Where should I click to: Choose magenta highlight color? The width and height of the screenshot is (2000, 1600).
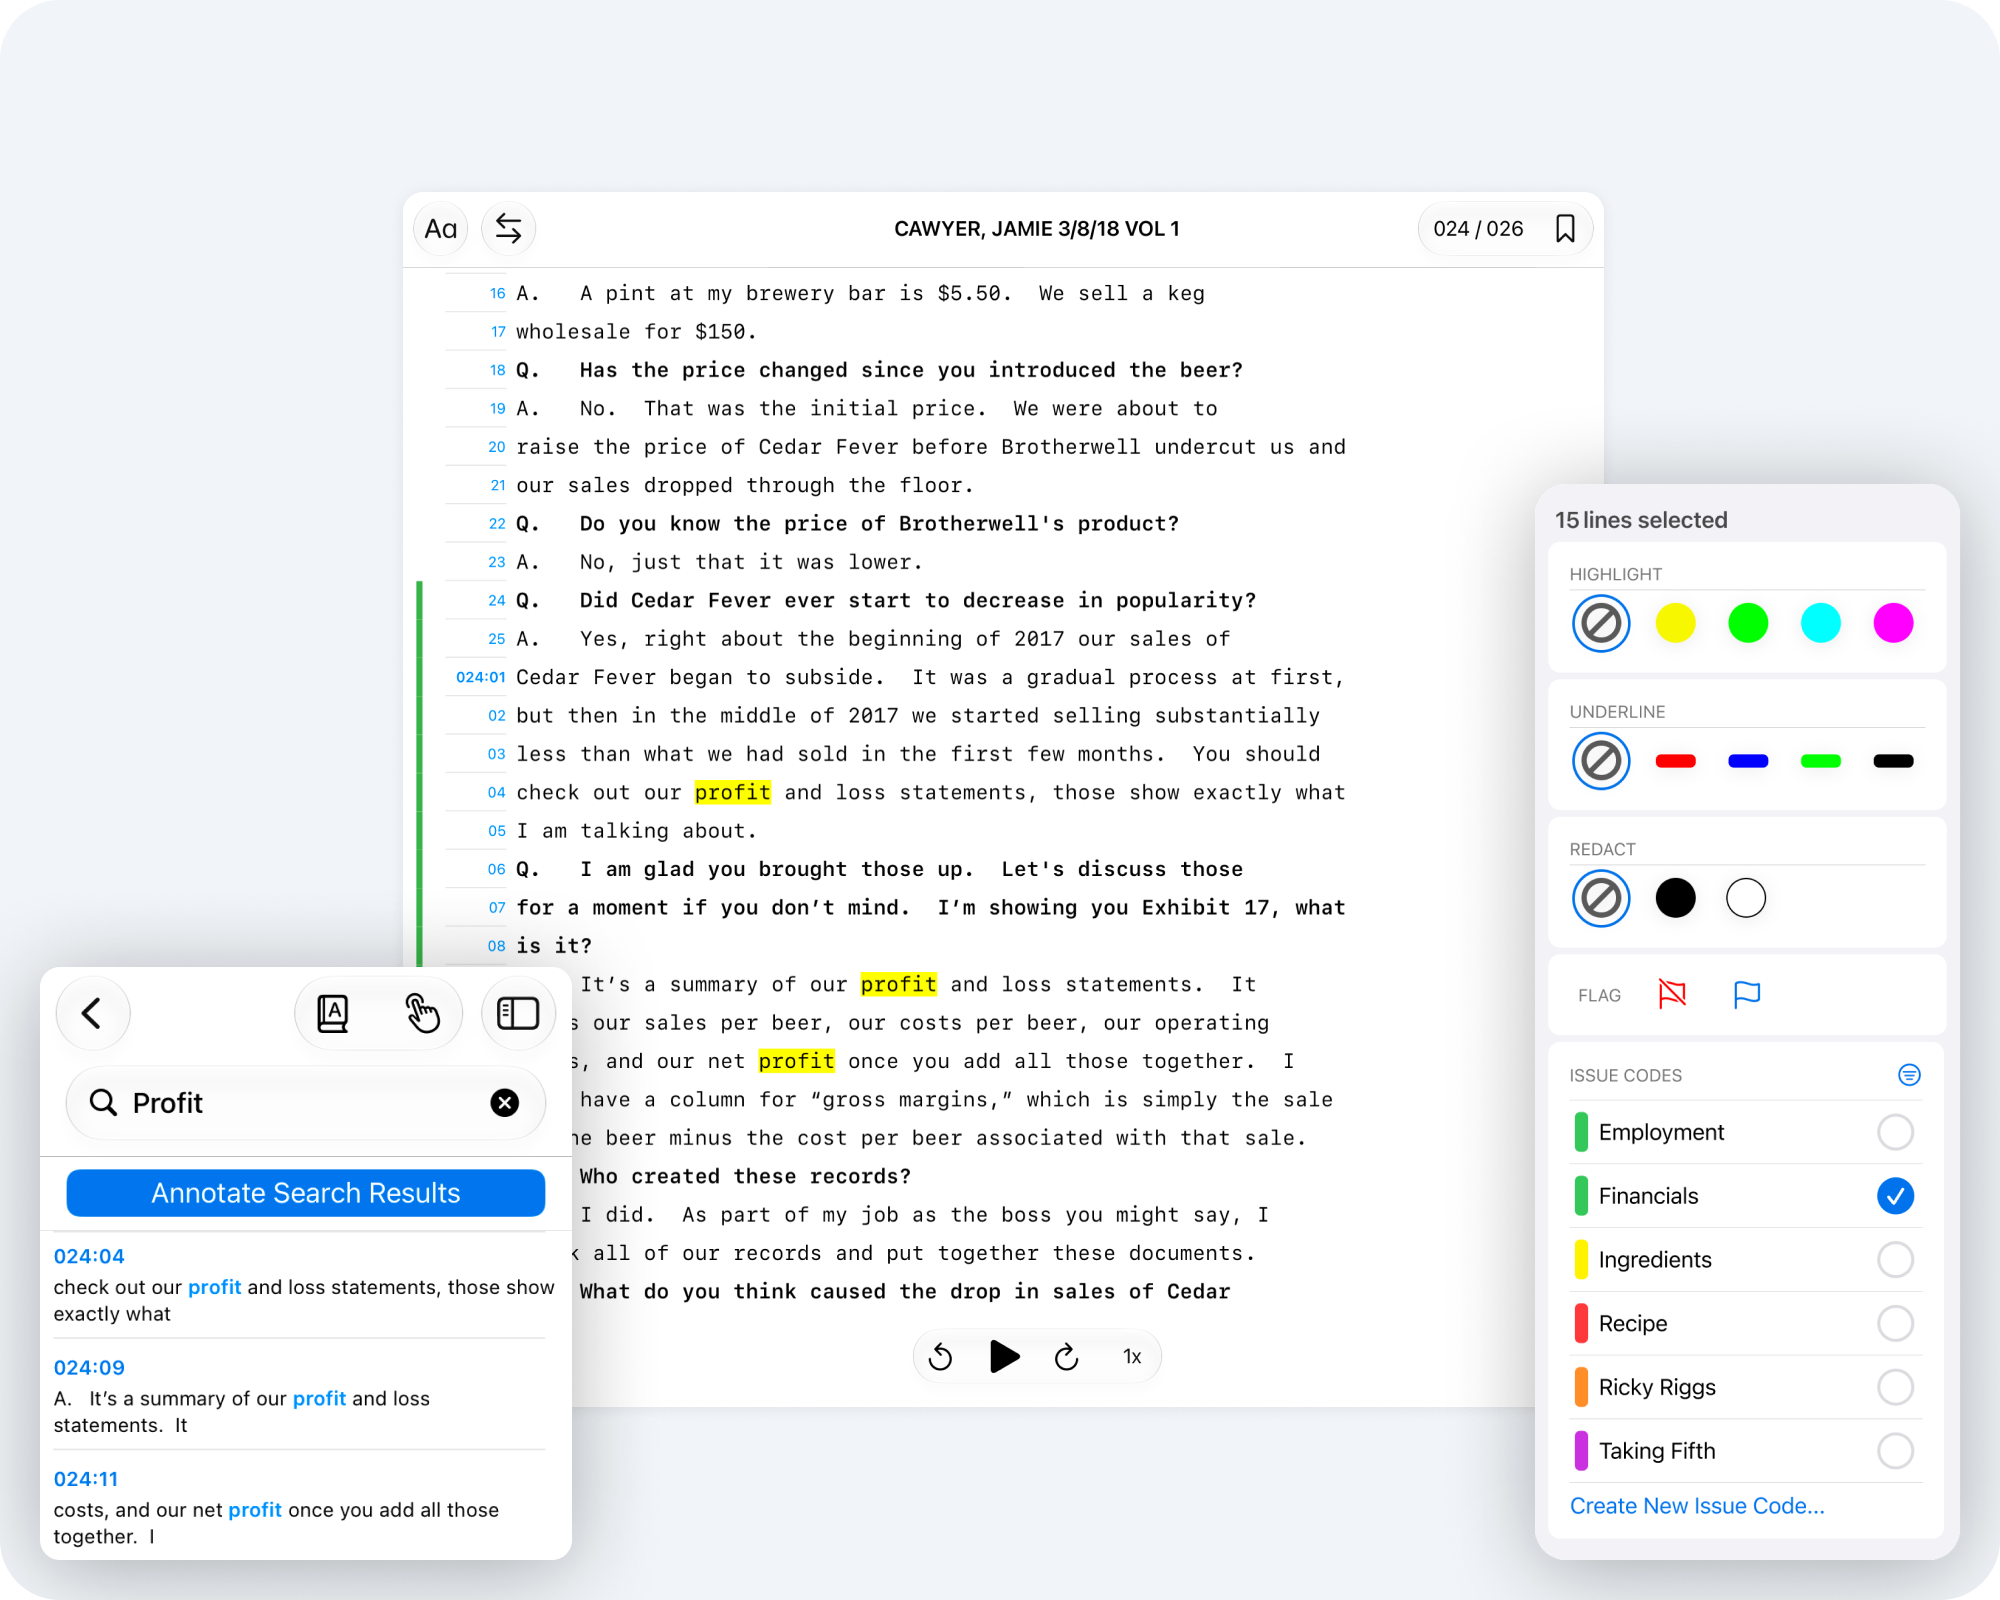pyautogui.click(x=1893, y=623)
